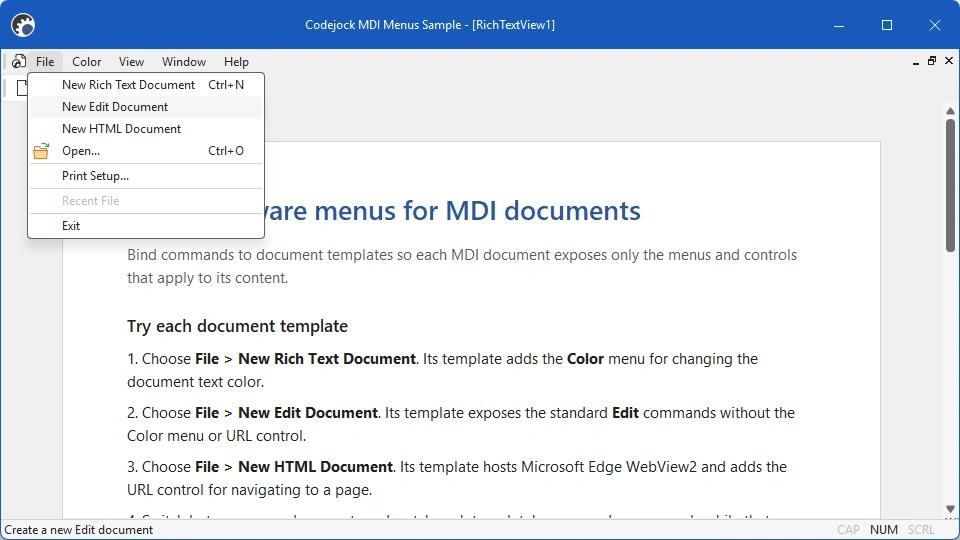Minimize the main application window
960x540 pixels.
pos(839,25)
